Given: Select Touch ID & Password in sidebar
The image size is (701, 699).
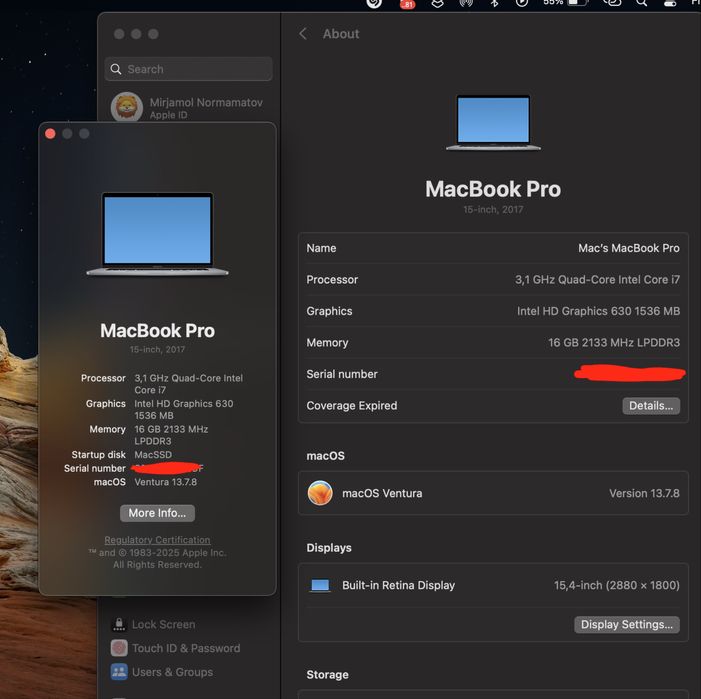Looking at the screenshot, I should pos(186,648).
